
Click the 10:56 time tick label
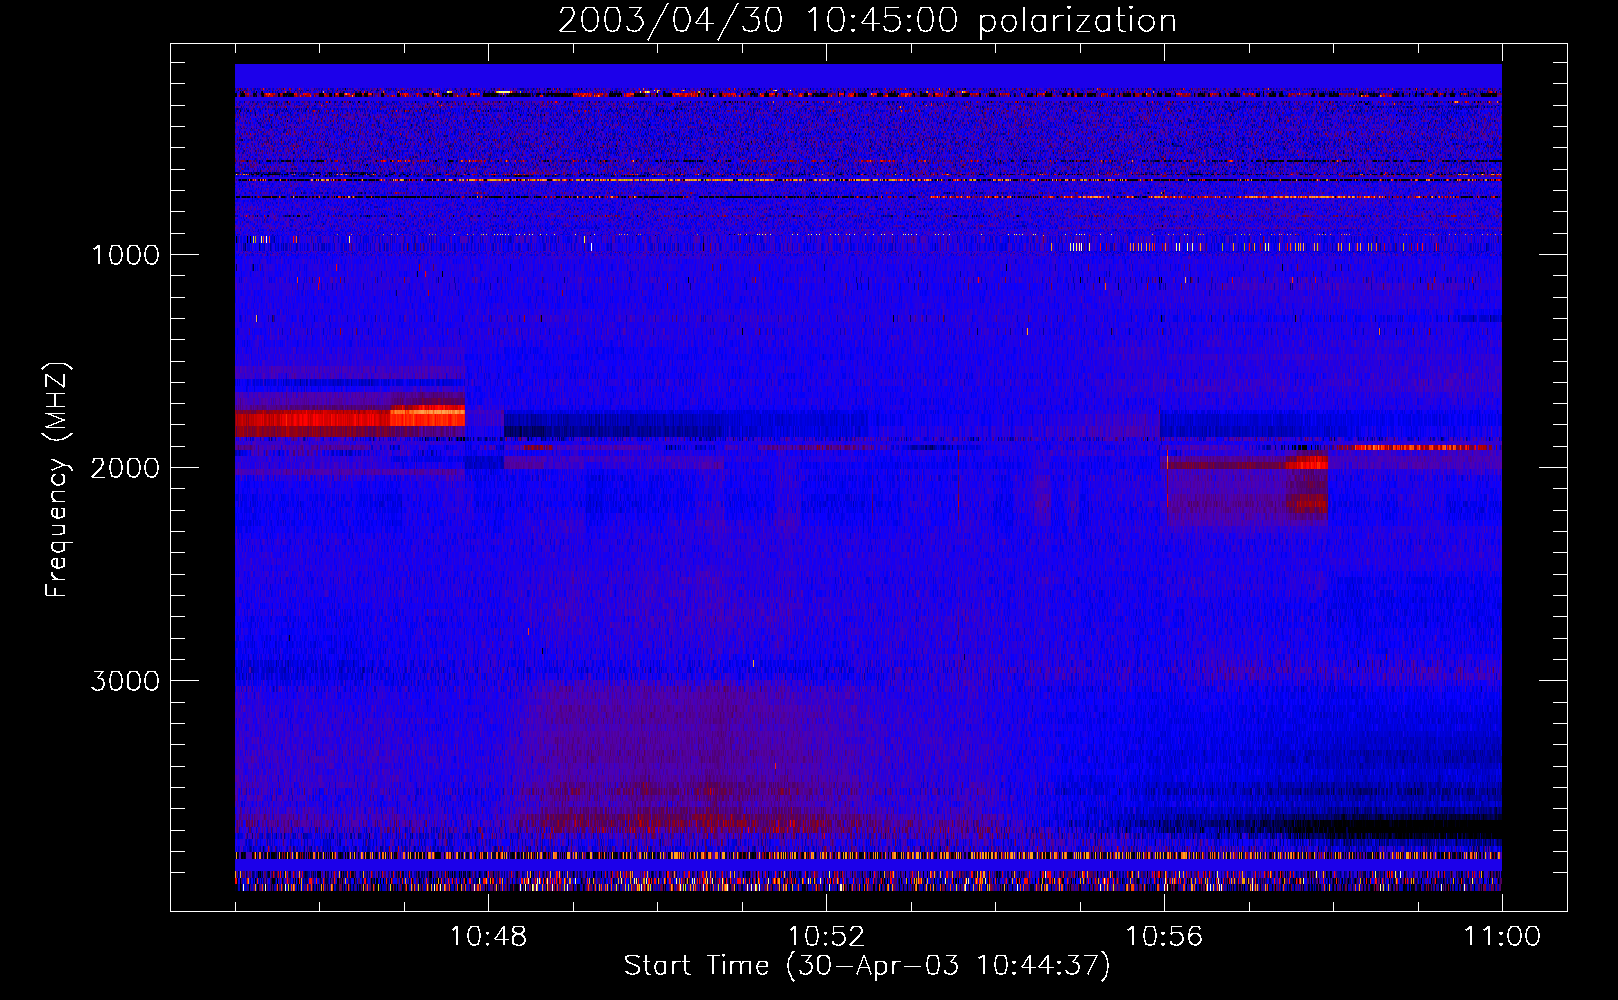(x=1164, y=937)
